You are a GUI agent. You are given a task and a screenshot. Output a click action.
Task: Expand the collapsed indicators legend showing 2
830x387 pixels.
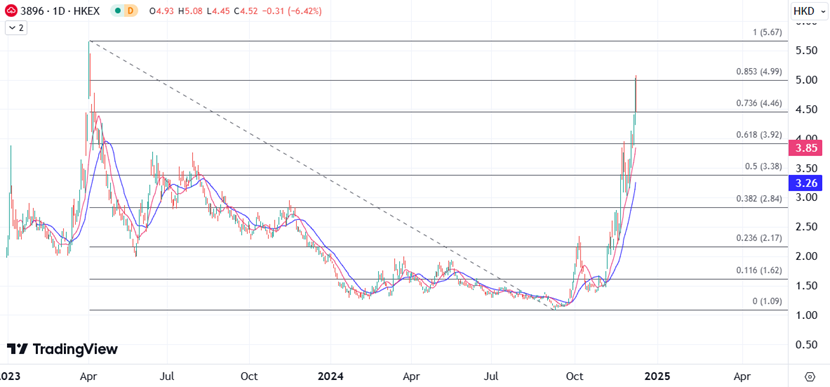pos(16,28)
